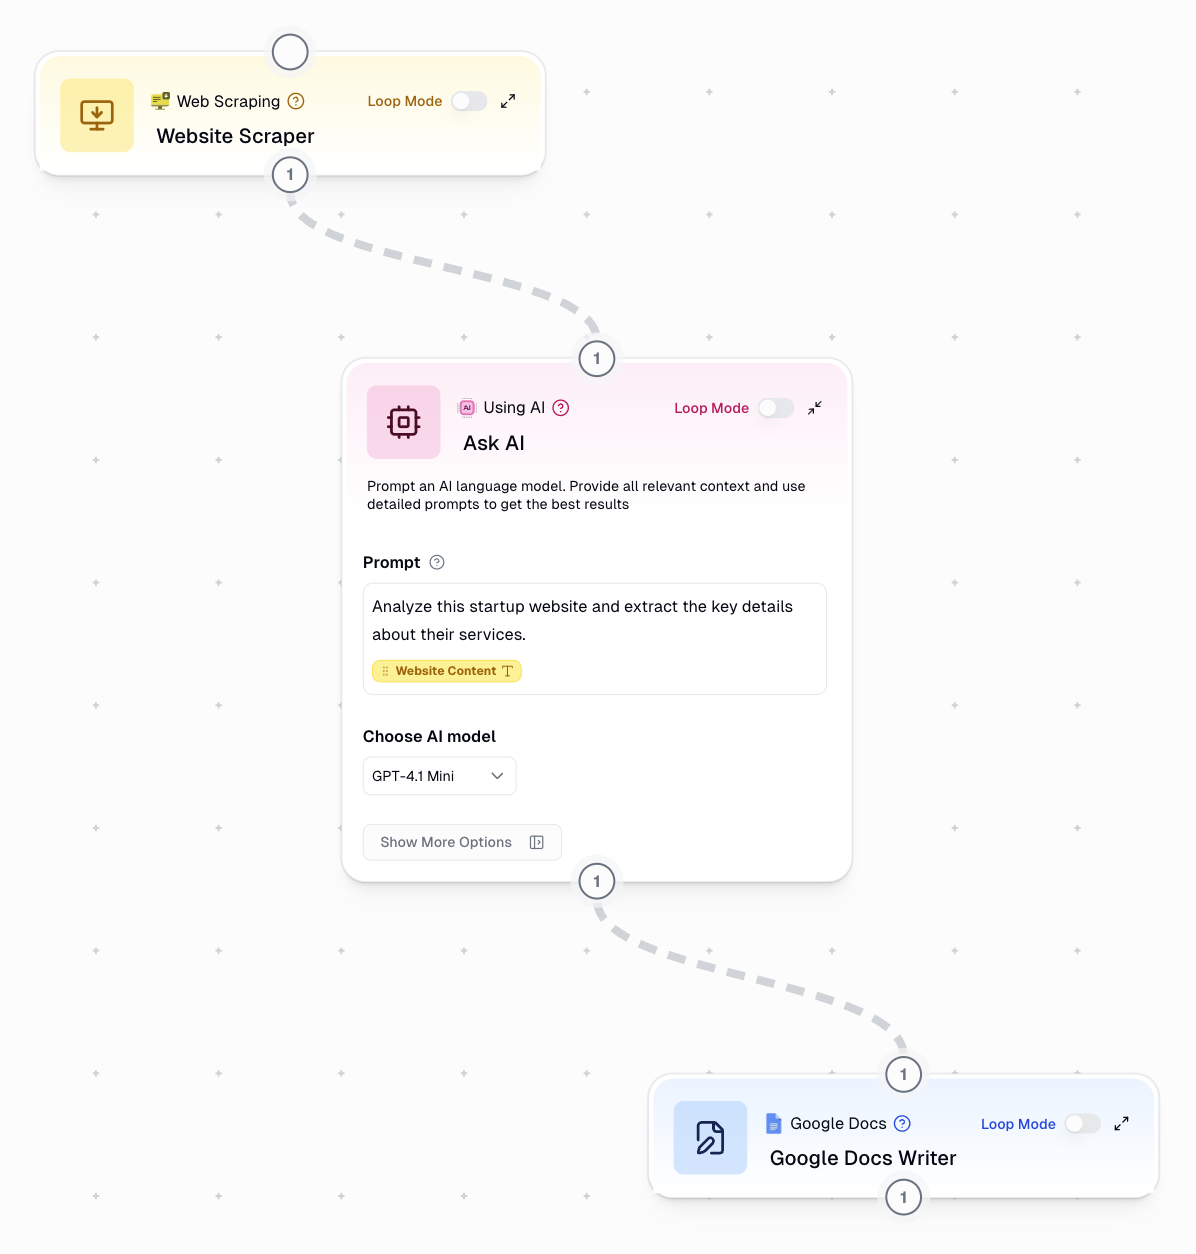
Task: Click the small Google Docs logo icon
Action: (774, 1124)
